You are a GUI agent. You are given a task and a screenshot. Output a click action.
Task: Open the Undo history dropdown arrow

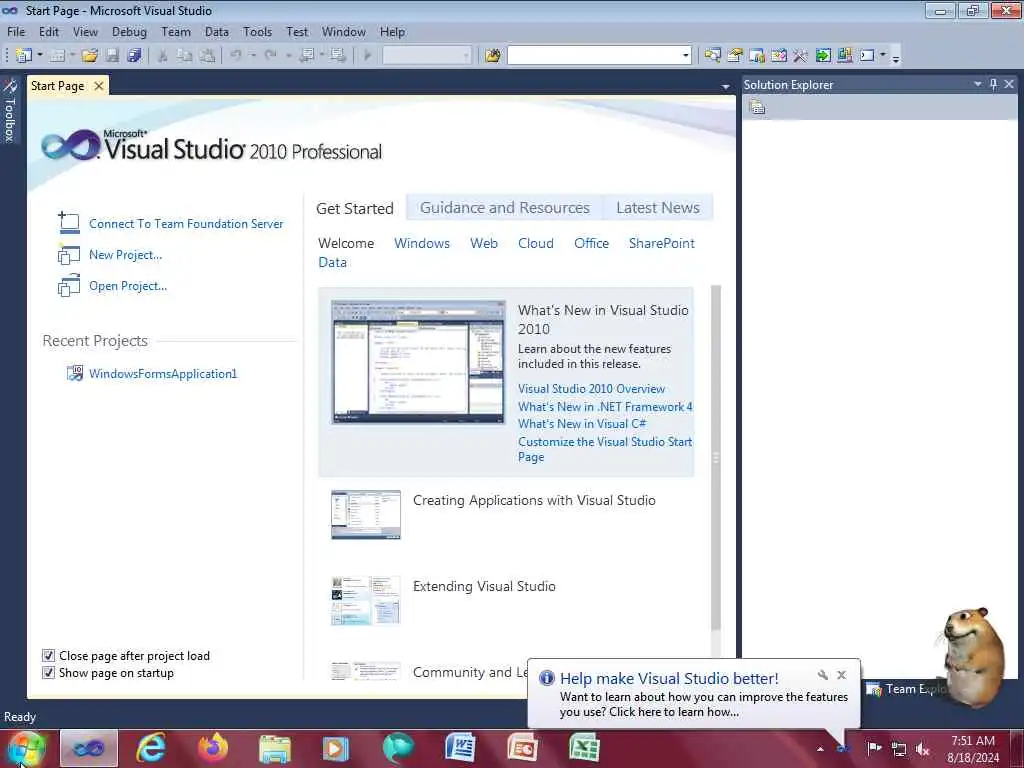click(253, 56)
